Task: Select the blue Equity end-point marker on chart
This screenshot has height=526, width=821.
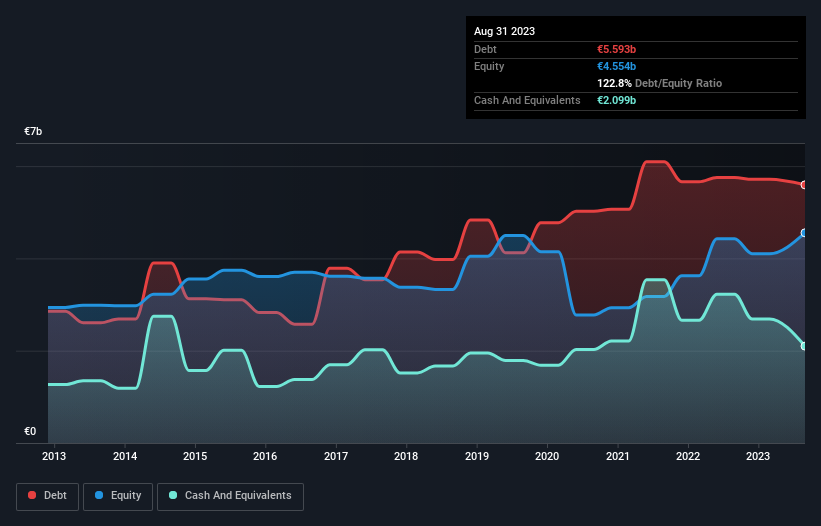Action: pos(804,233)
